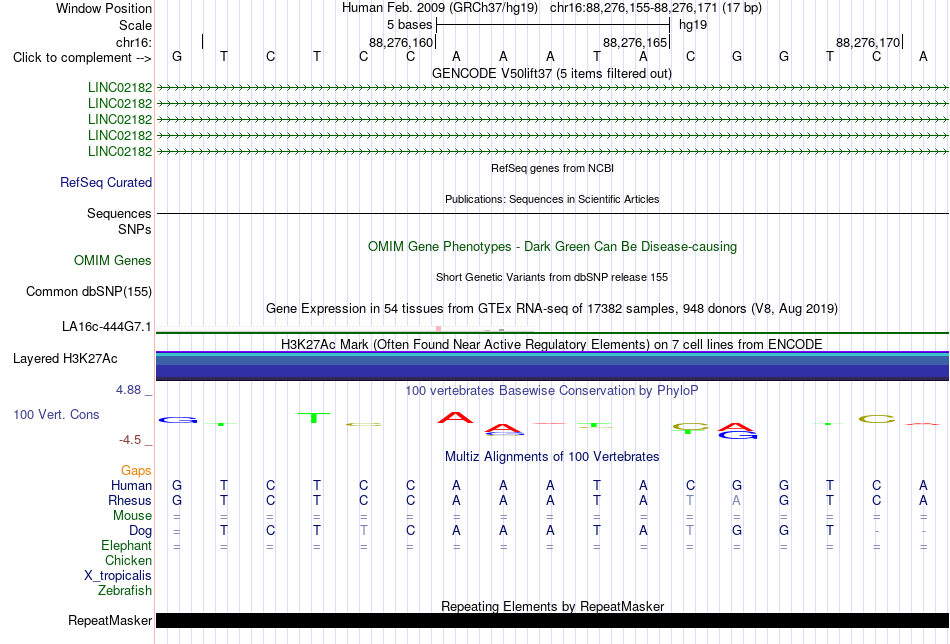Select the Human alignment row label

131,485
